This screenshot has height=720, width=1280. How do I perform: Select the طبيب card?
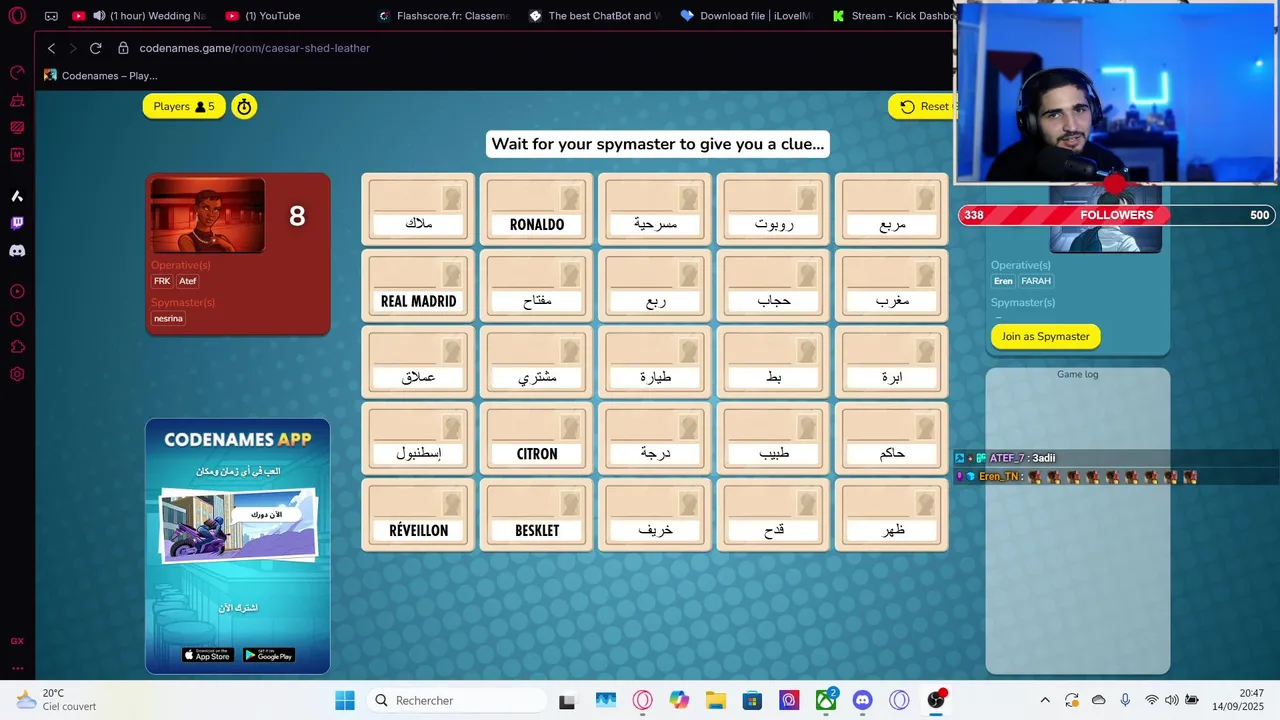coord(773,439)
